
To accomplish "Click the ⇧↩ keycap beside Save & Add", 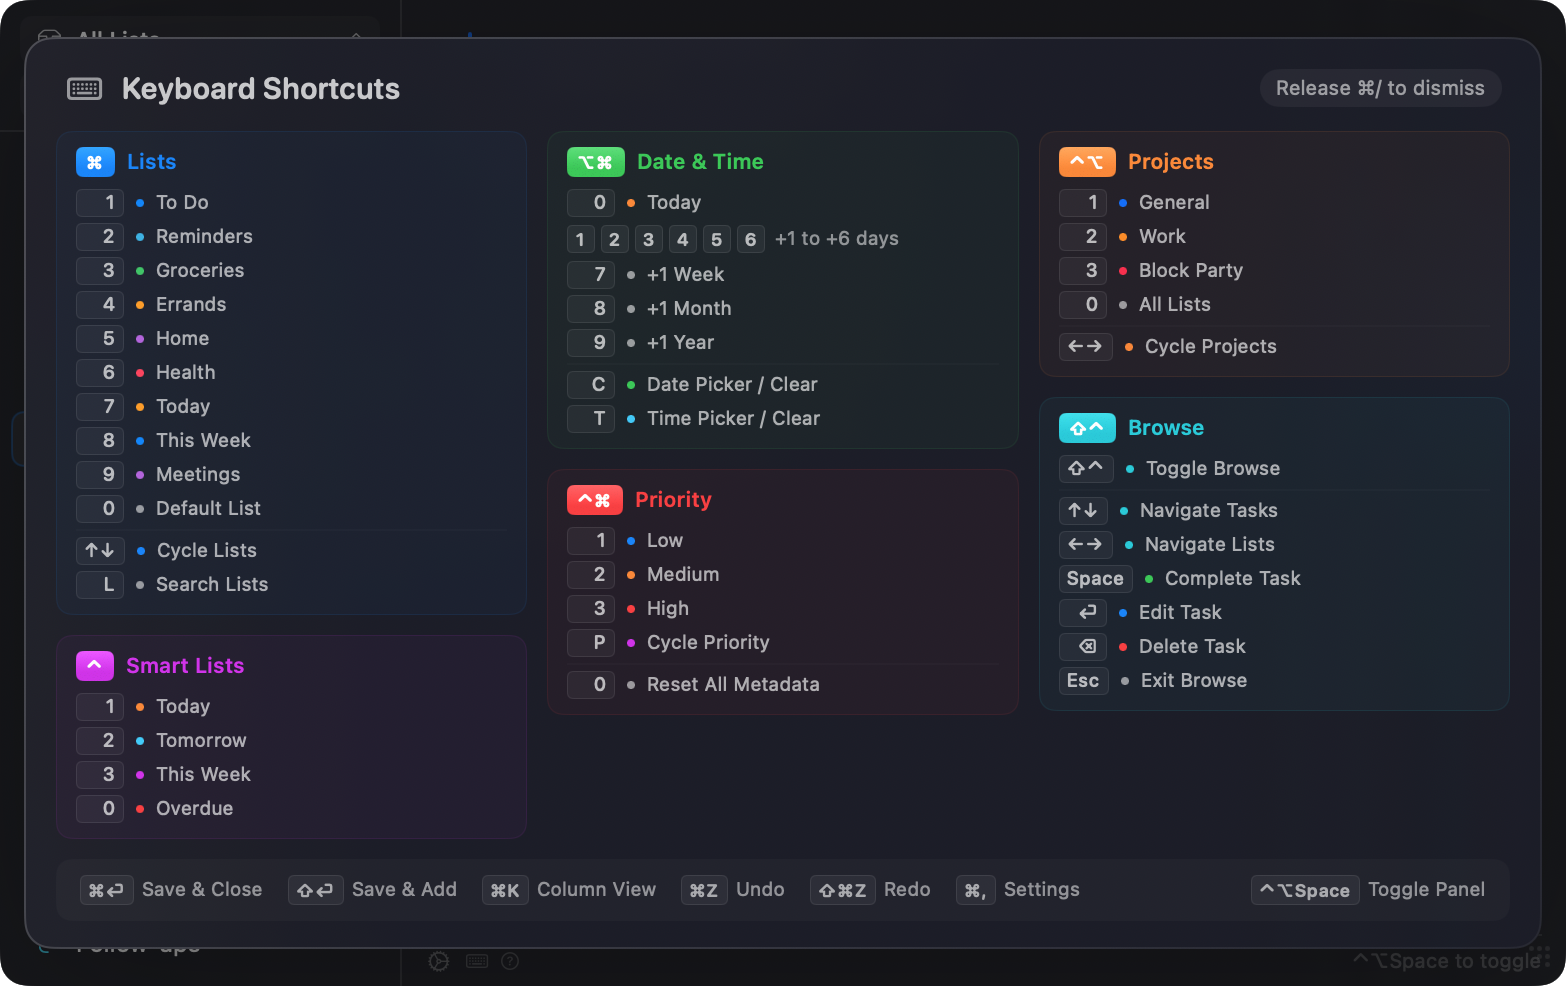I will [316, 890].
